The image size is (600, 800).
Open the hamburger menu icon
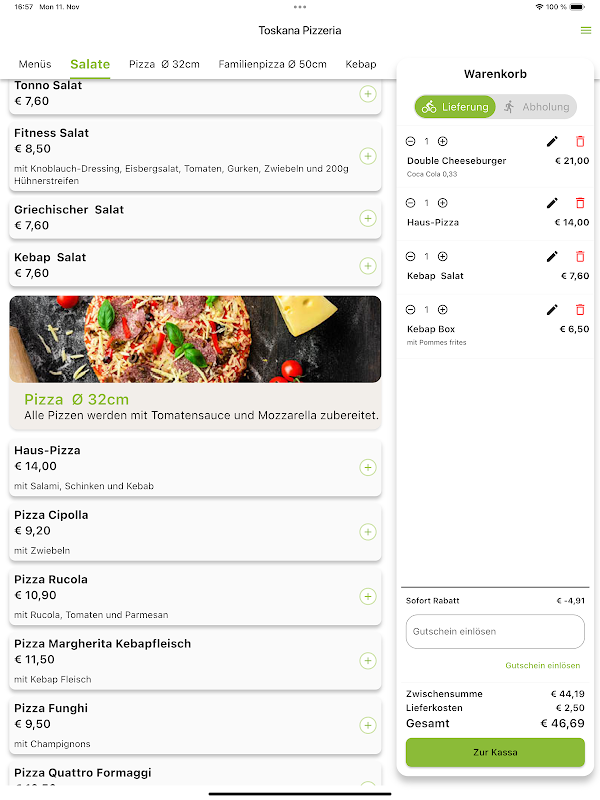pyautogui.click(x=586, y=31)
